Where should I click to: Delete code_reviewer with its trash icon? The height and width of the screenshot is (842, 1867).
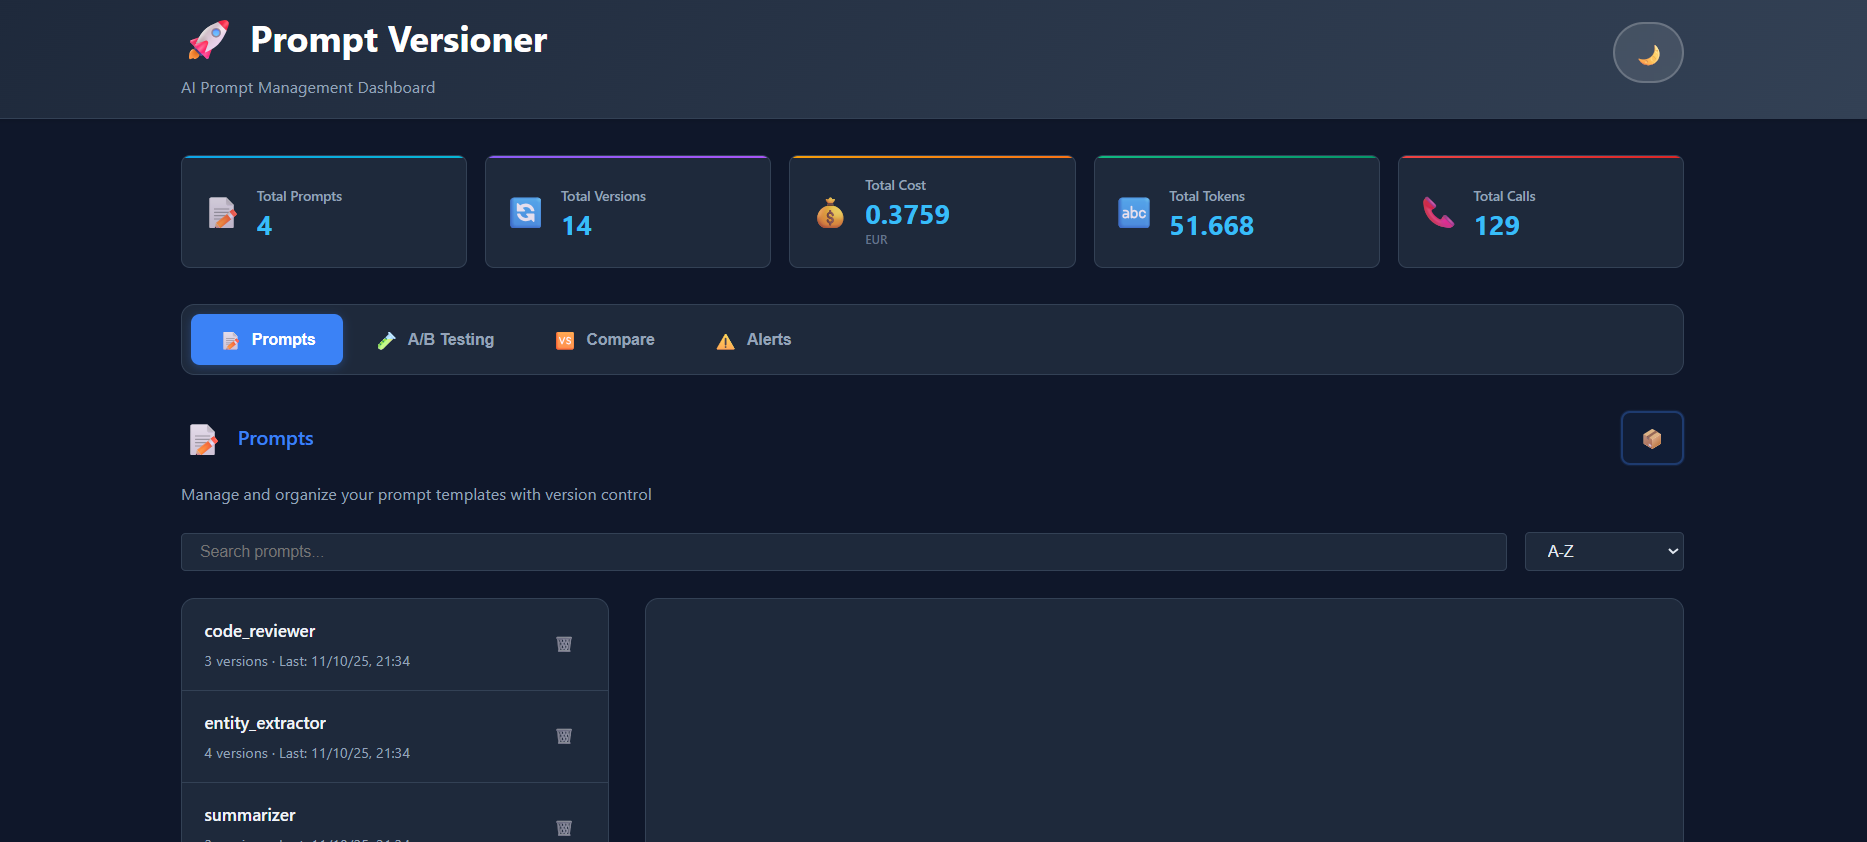click(564, 645)
